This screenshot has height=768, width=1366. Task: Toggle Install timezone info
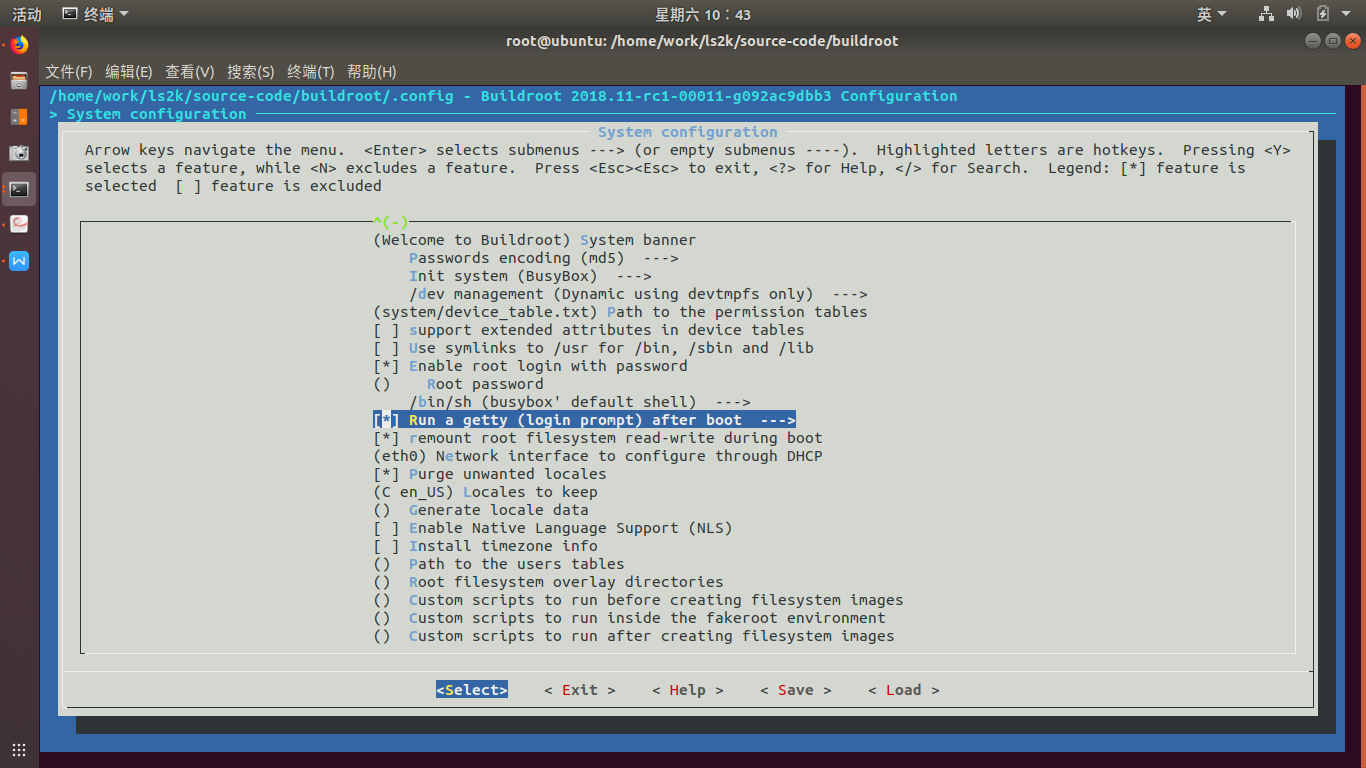486,546
